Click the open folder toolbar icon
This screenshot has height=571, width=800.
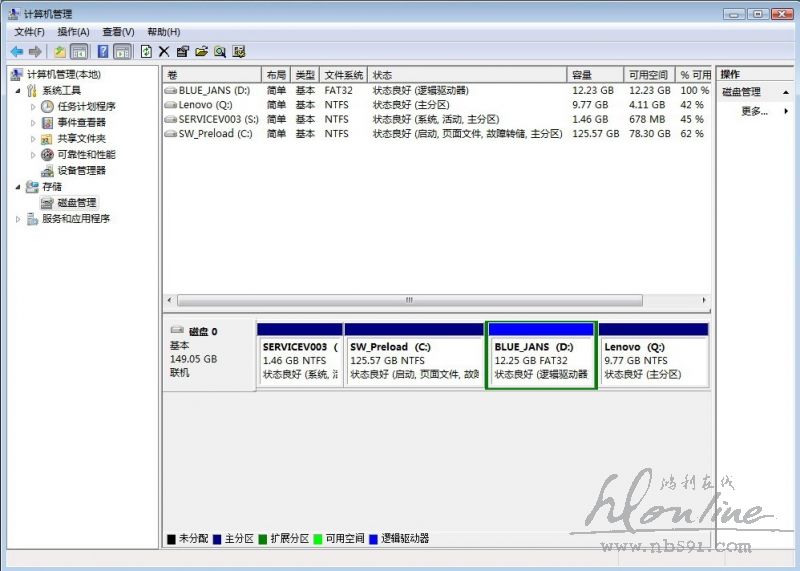(x=201, y=51)
